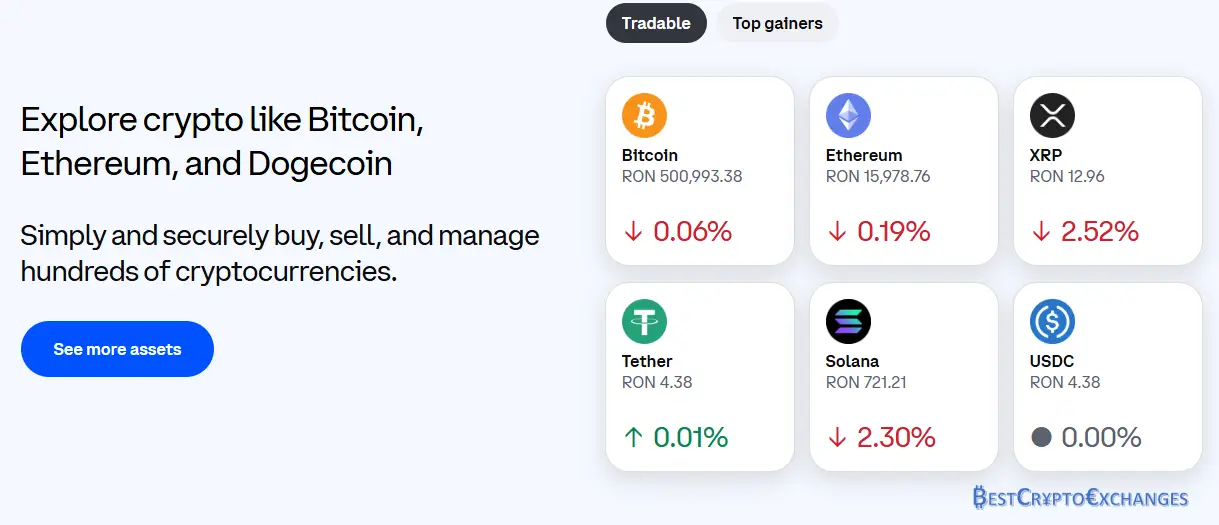Click the grey dot beside USDC 0.00%

(x=1041, y=438)
